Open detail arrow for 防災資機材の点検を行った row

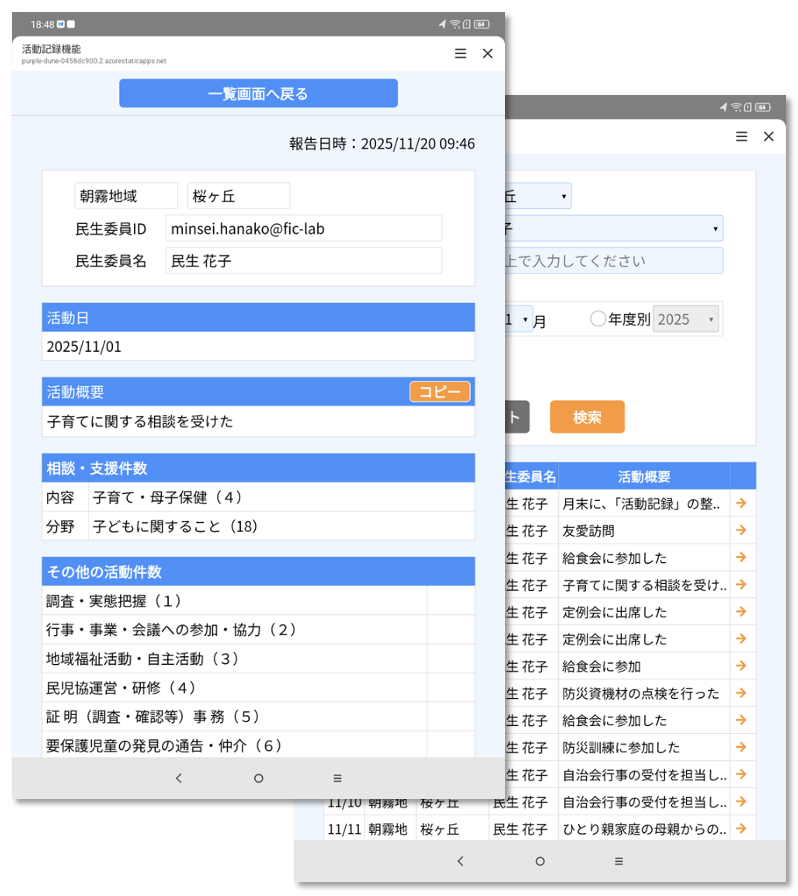pos(741,693)
